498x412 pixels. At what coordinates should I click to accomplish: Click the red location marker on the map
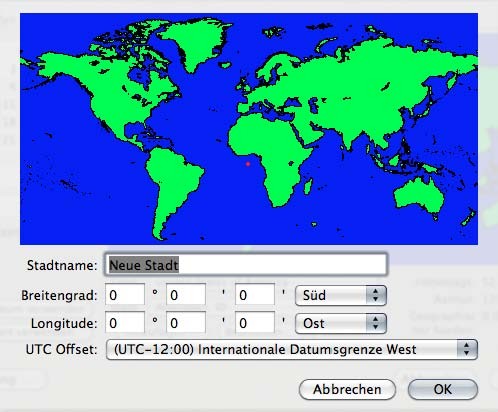click(248, 164)
